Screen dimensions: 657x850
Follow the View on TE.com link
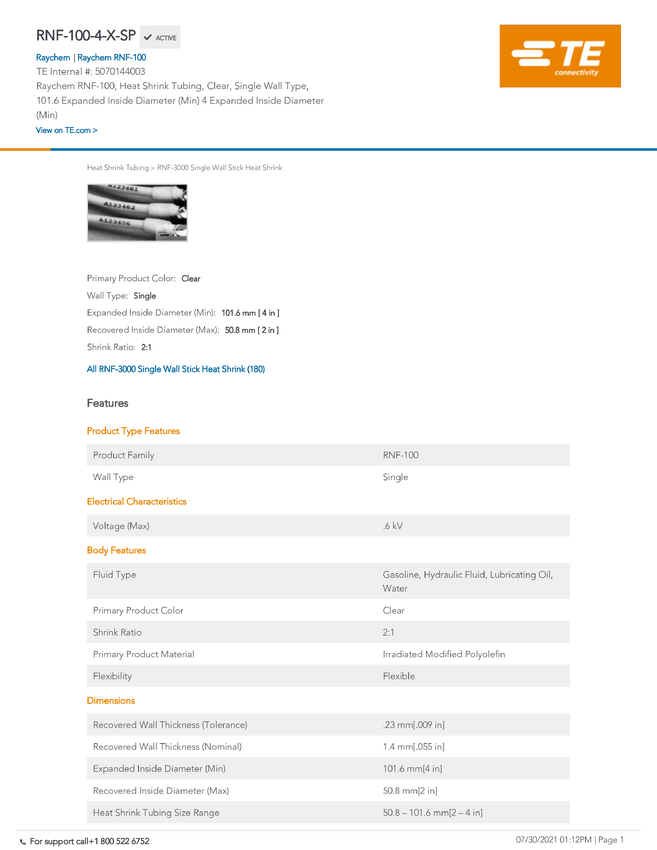pos(67,130)
